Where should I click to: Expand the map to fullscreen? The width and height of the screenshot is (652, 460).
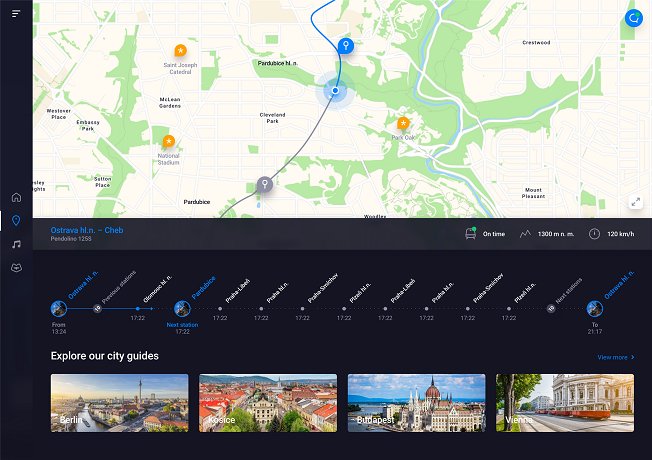point(636,202)
